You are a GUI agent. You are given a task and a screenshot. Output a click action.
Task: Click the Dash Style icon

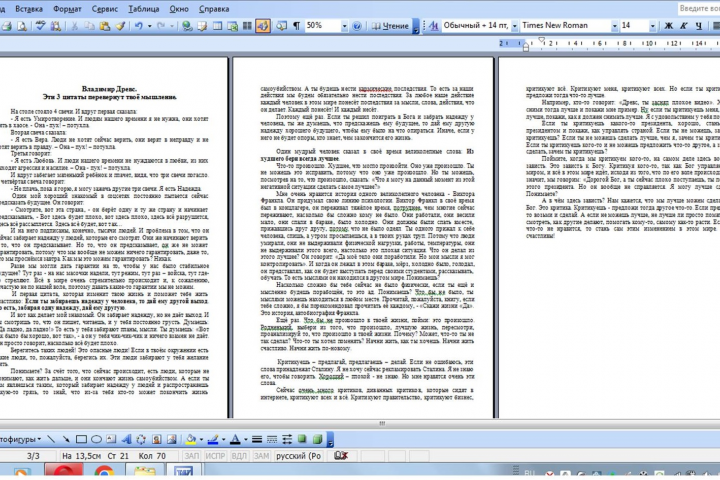pyautogui.click(x=272, y=440)
